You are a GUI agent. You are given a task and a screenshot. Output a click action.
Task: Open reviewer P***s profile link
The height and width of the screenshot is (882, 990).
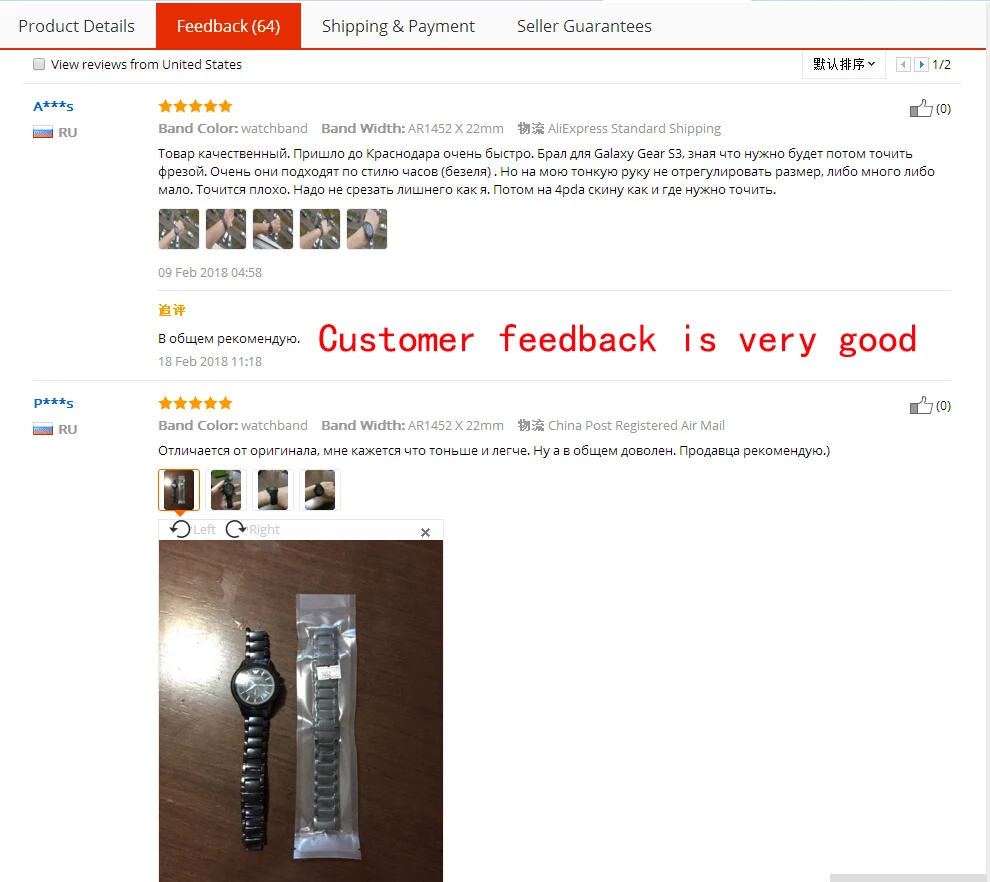[x=53, y=403]
